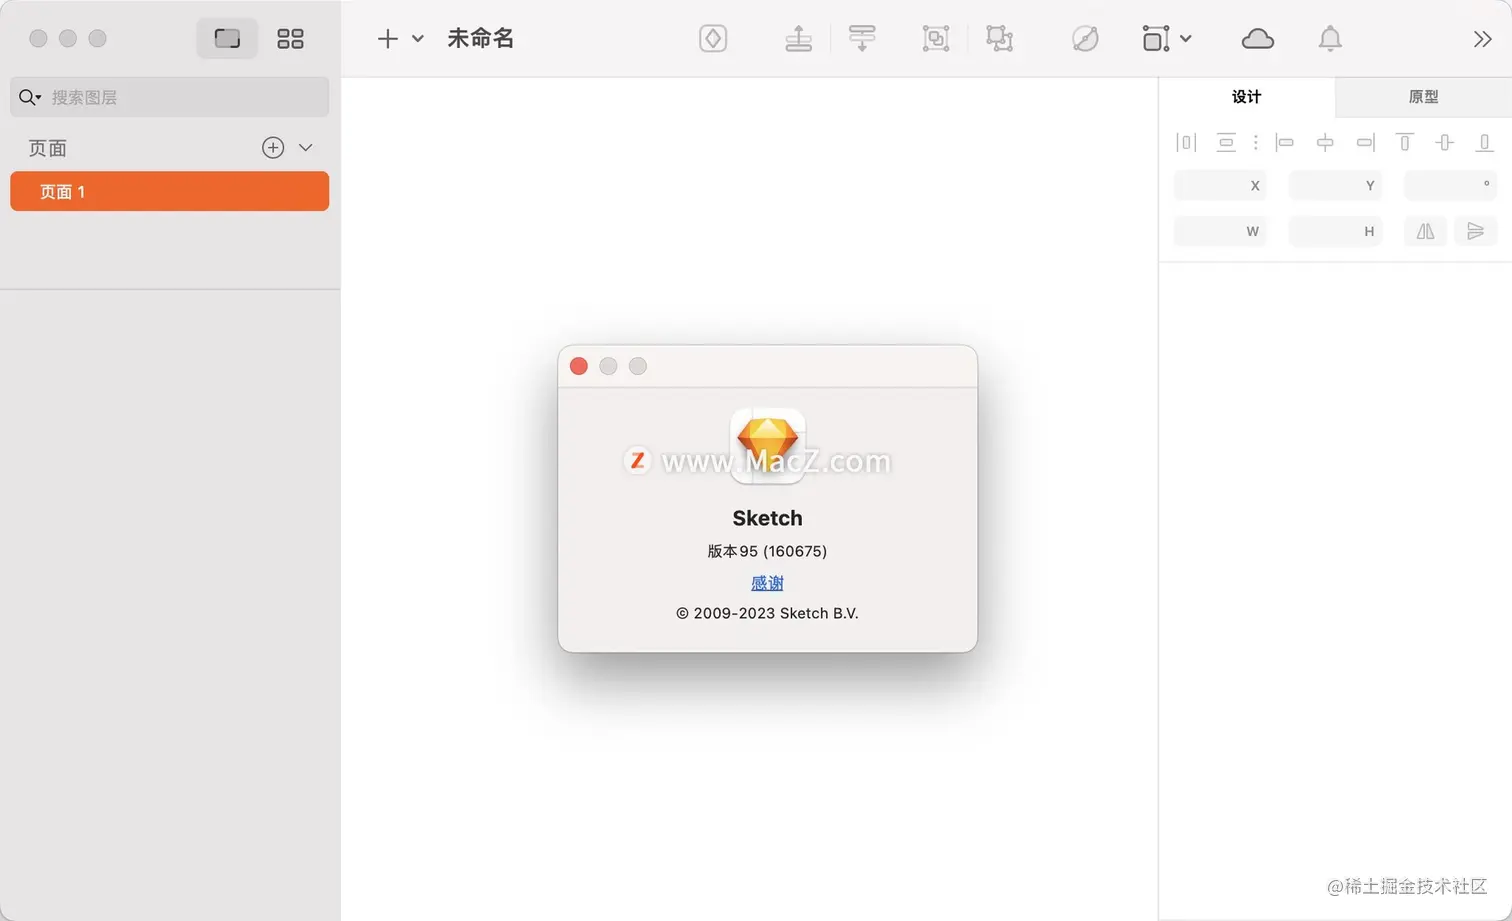This screenshot has width=1512, height=921.
Task: Switch sidebar to components grid view
Action: pyautogui.click(x=290, y=39)
